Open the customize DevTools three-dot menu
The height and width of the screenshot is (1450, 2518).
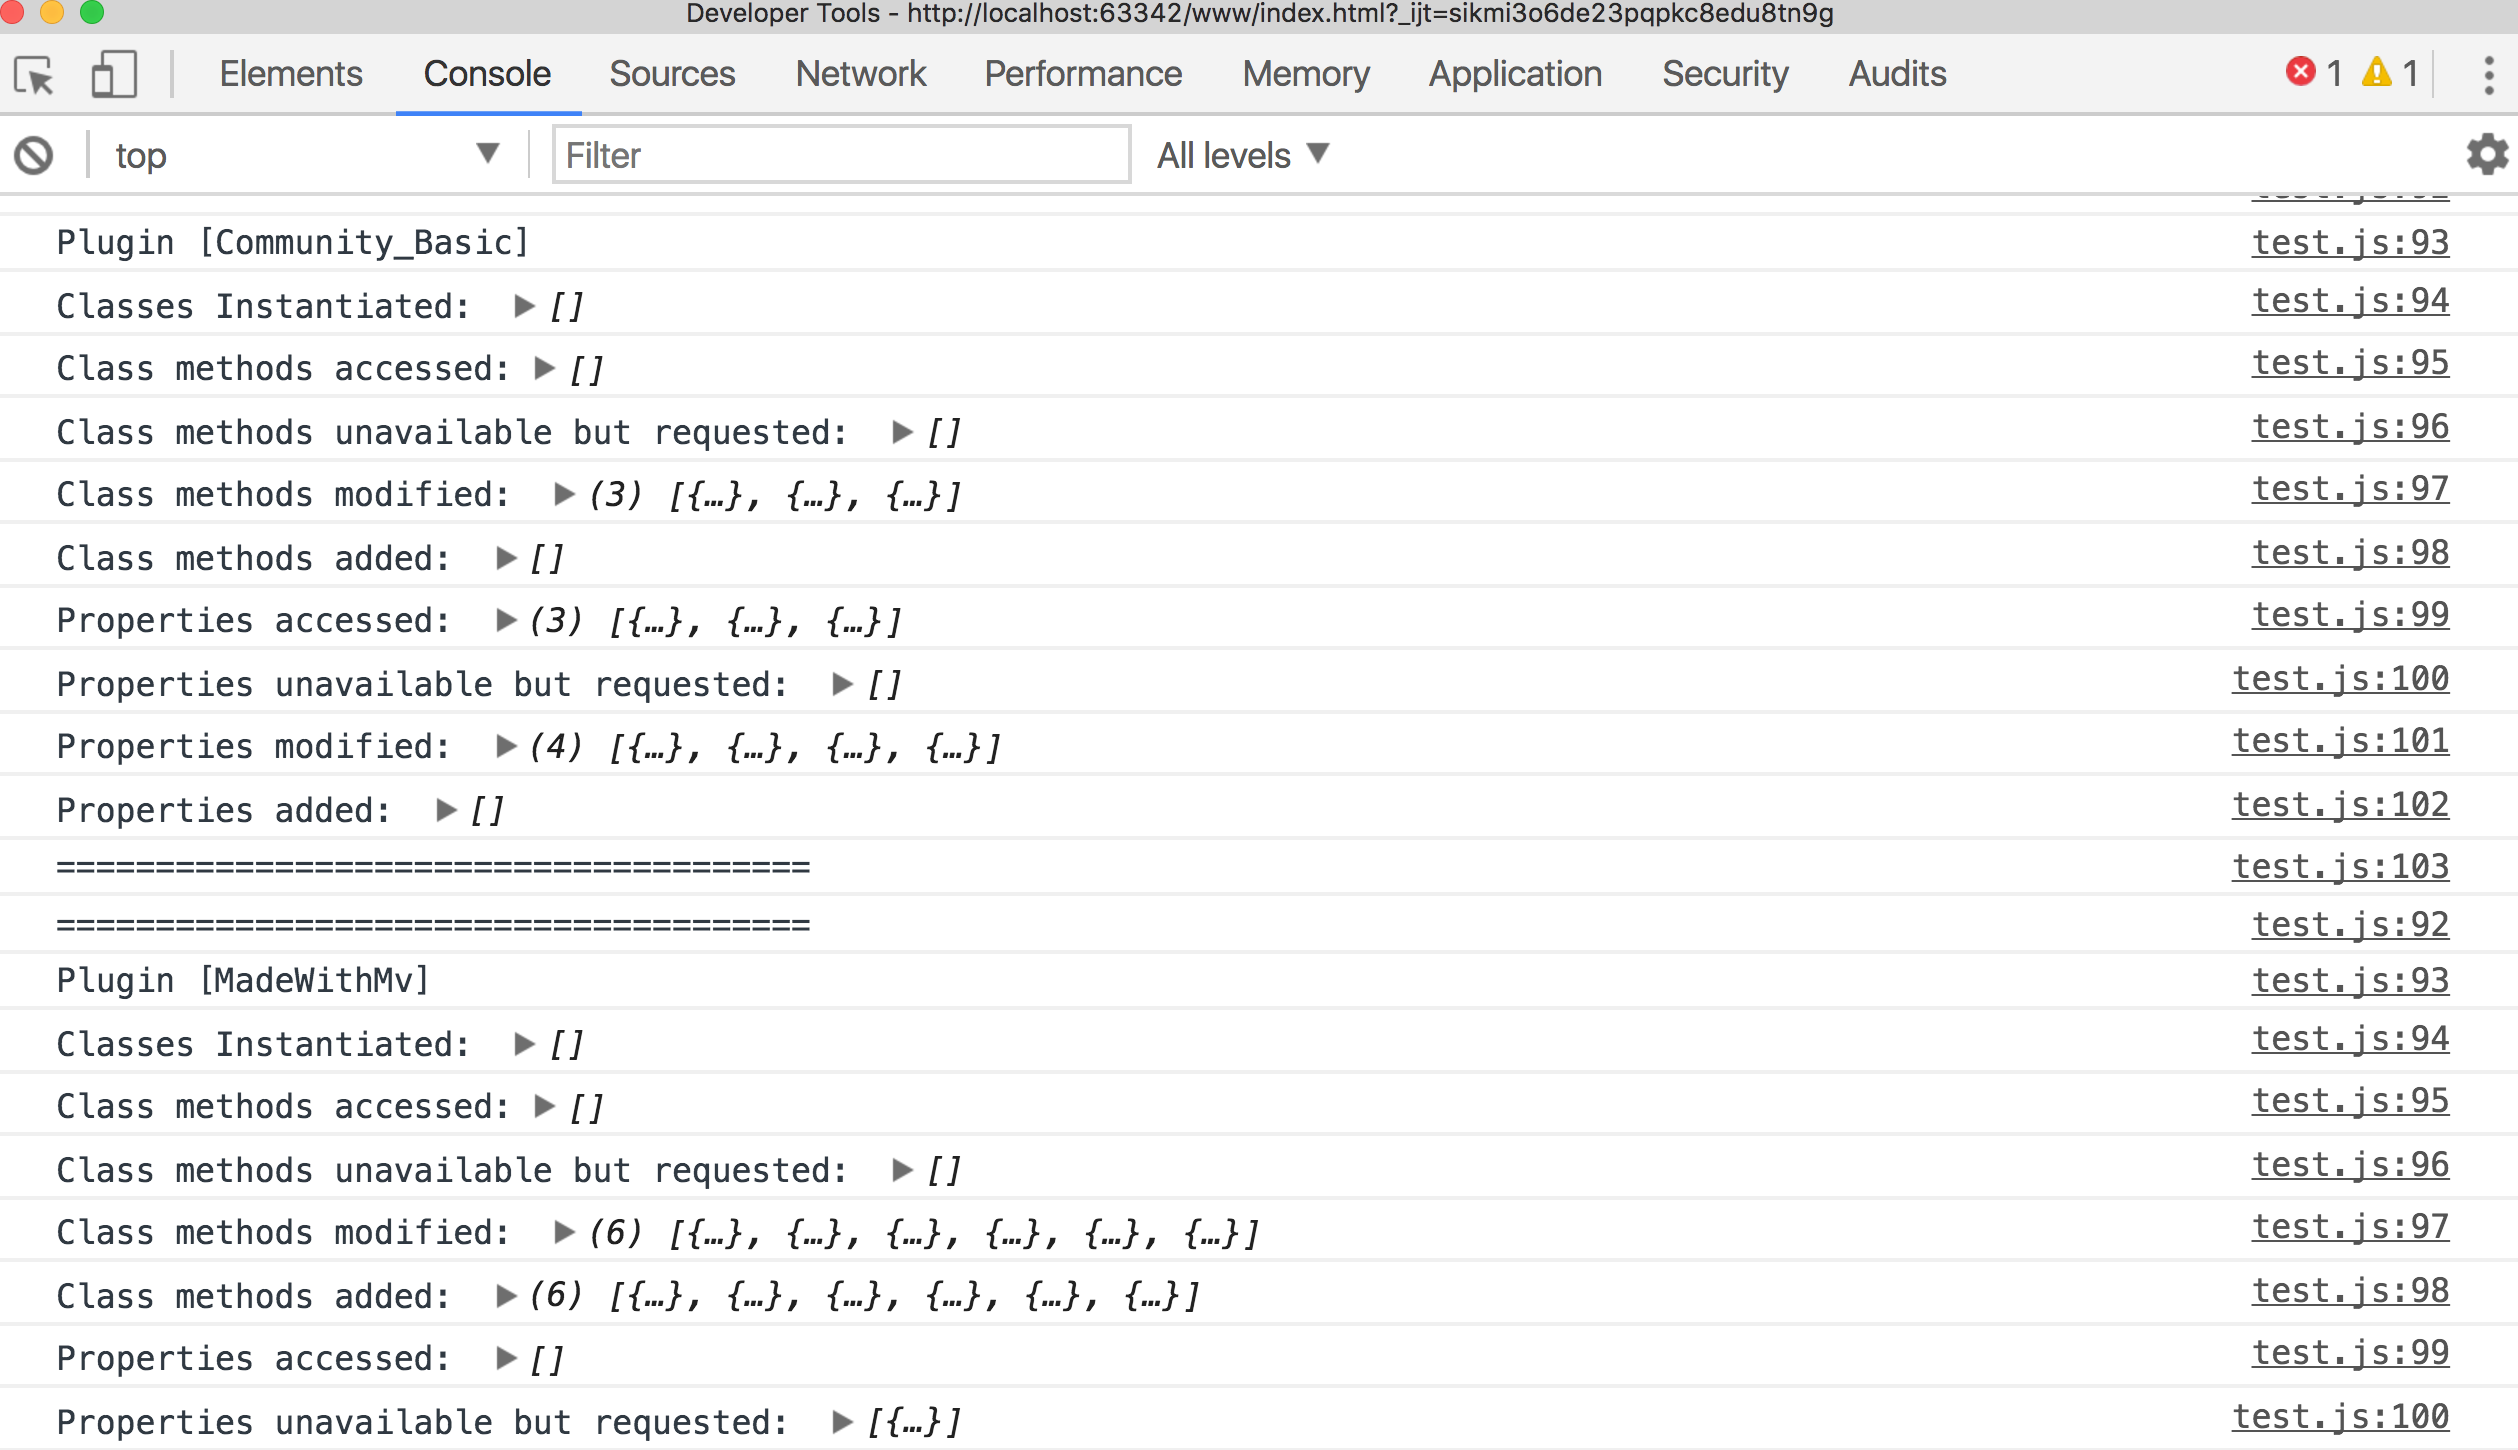tap(2489, 75)
